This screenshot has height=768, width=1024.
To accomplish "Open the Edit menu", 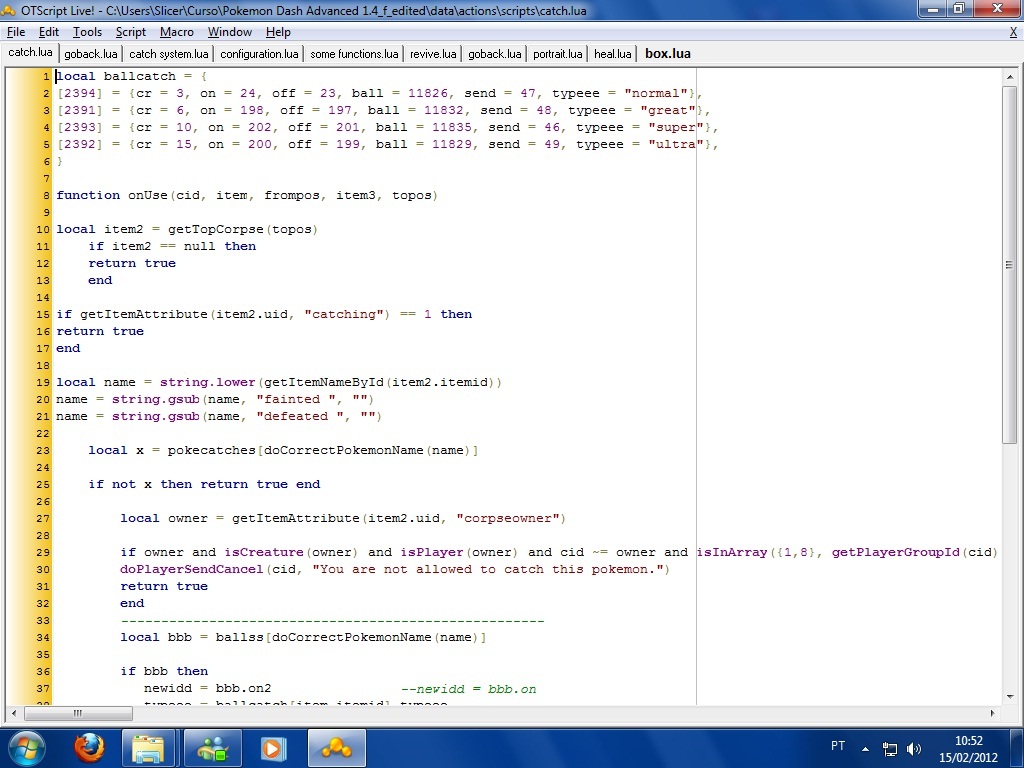I will tap(48, 32).
